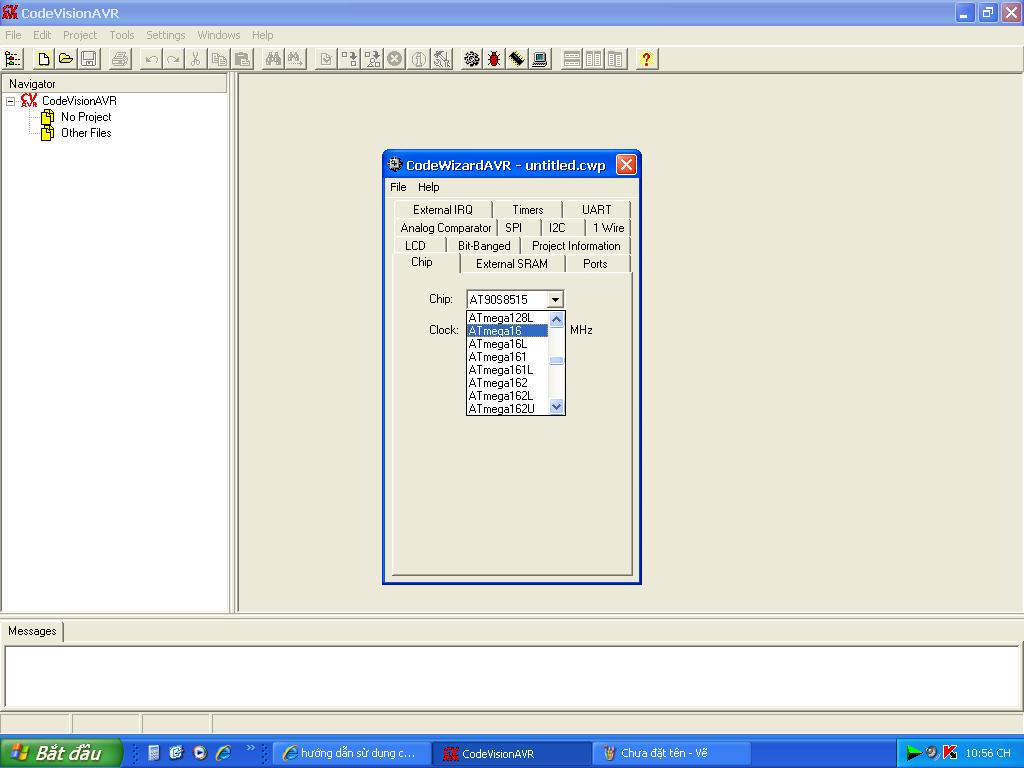Image resolution: width=1024 pixels, height=768 pixels.
Task: Switch to the External IRQ tab
Action: pyautogui.click(x=443, y=210)
